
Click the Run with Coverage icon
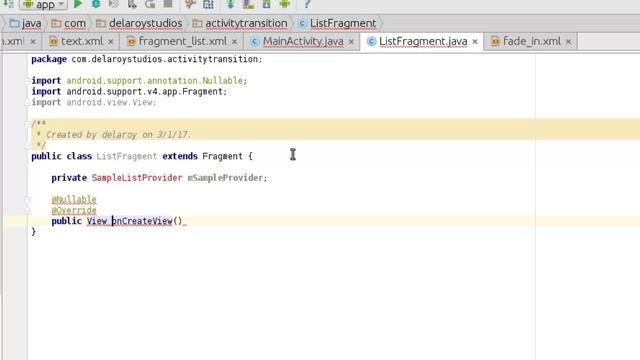[114, 4]
